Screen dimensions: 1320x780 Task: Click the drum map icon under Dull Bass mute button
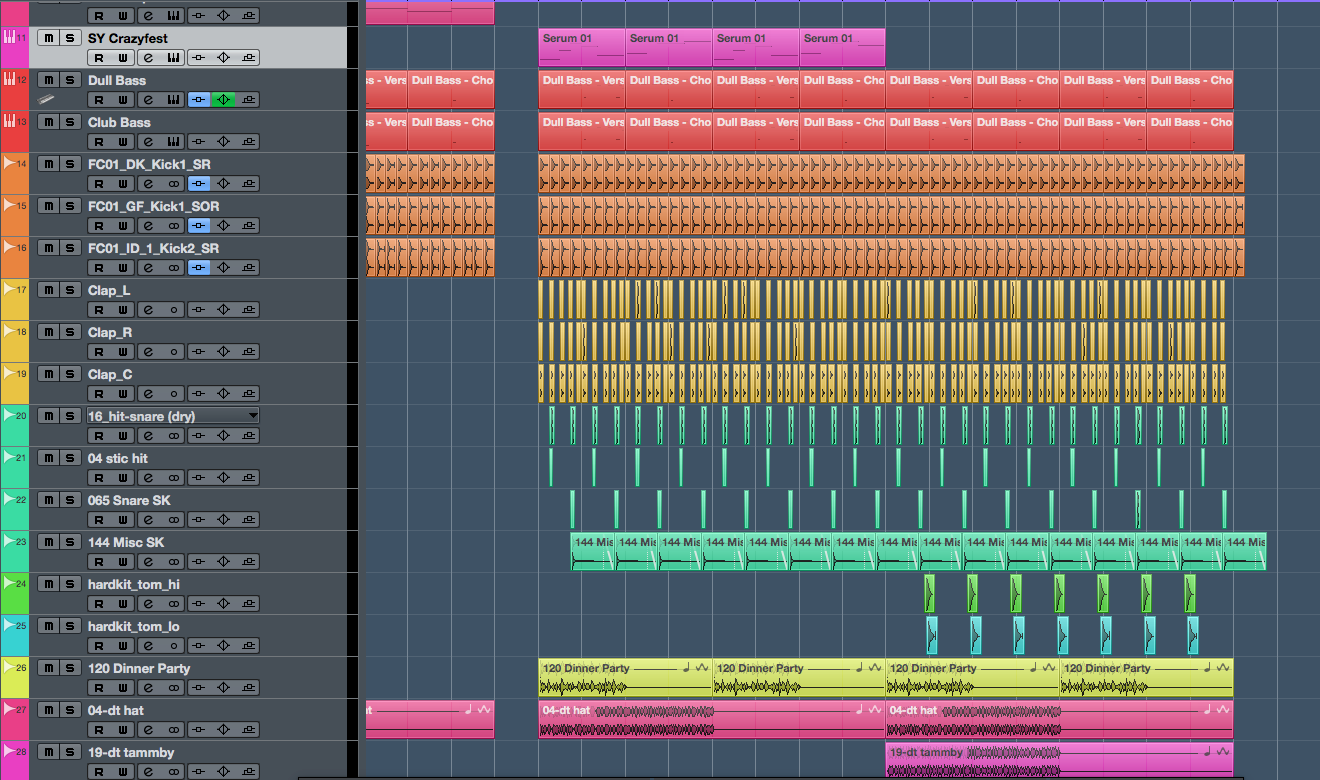tap(47, 100)
